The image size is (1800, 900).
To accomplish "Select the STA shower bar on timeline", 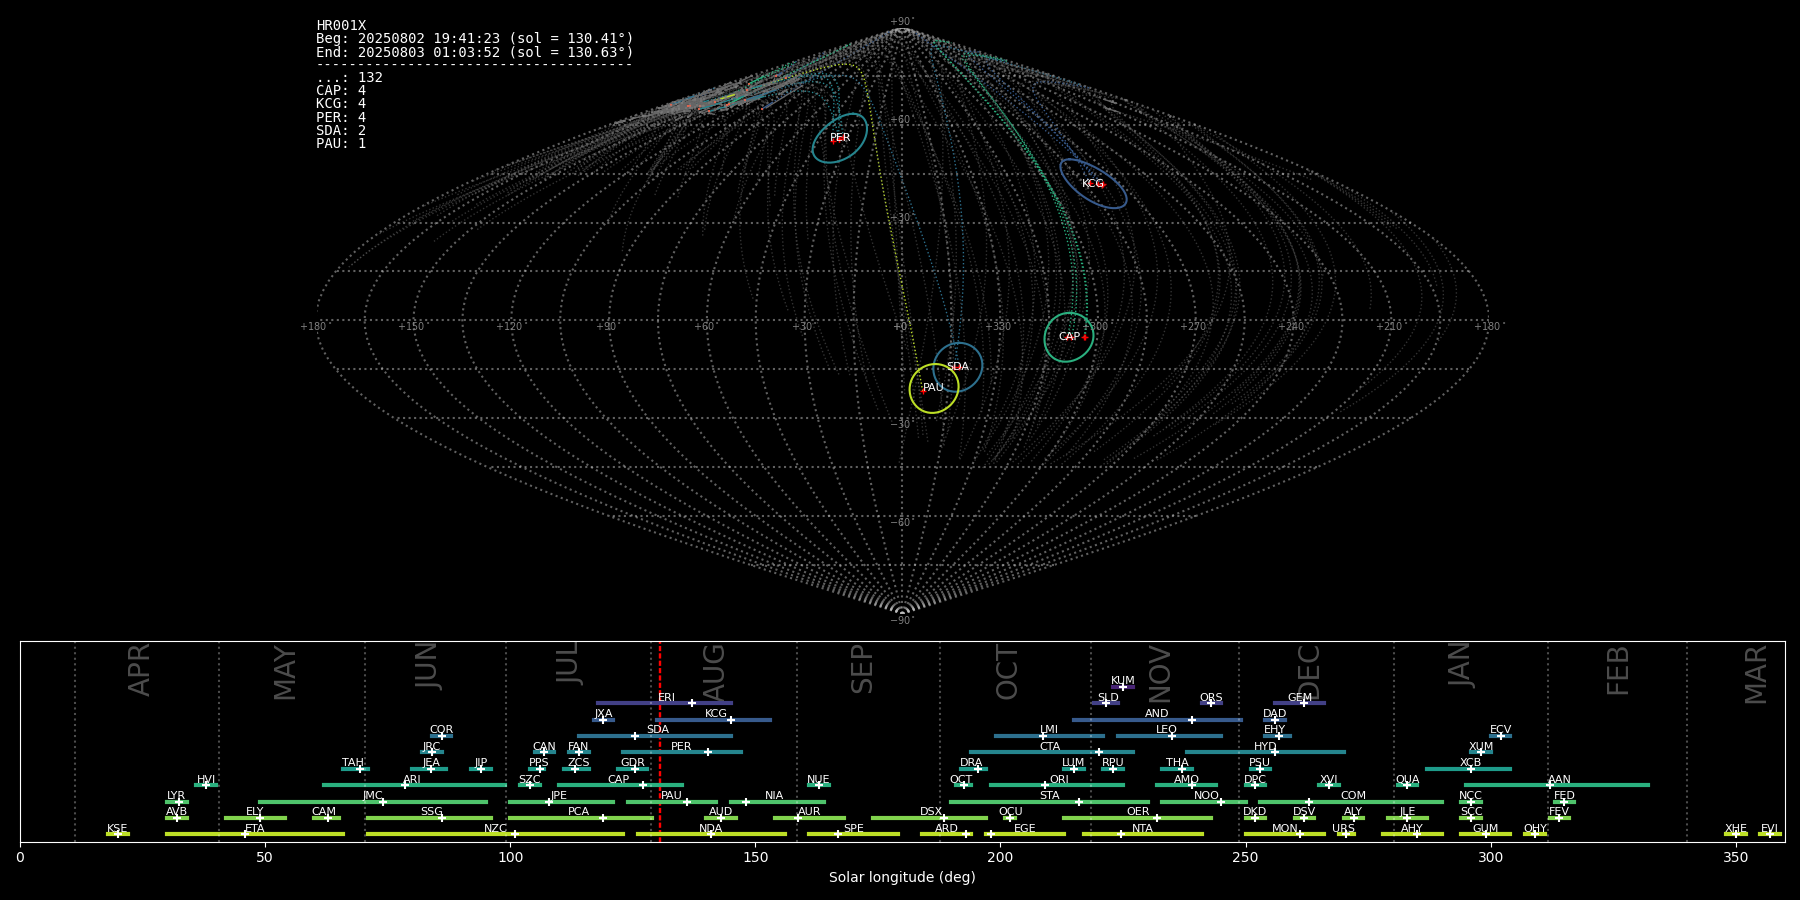I will point(1049,802).
